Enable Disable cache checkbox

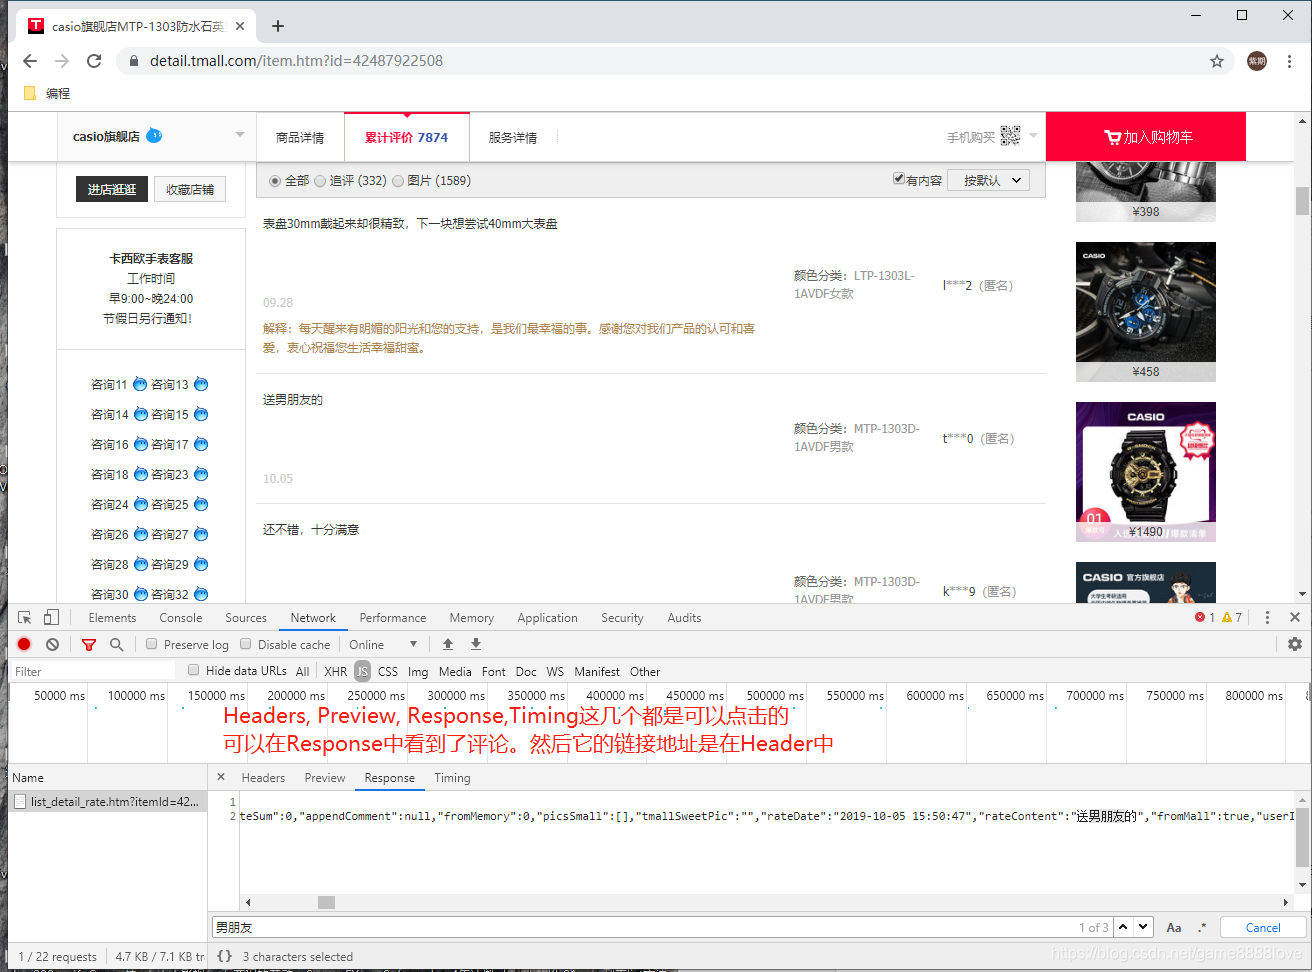point(246,644)
